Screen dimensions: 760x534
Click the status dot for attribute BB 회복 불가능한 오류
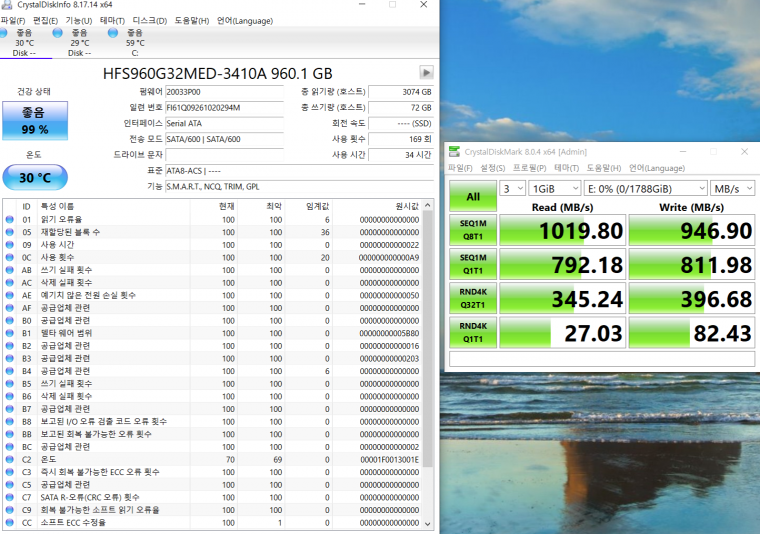click(10, 434)
